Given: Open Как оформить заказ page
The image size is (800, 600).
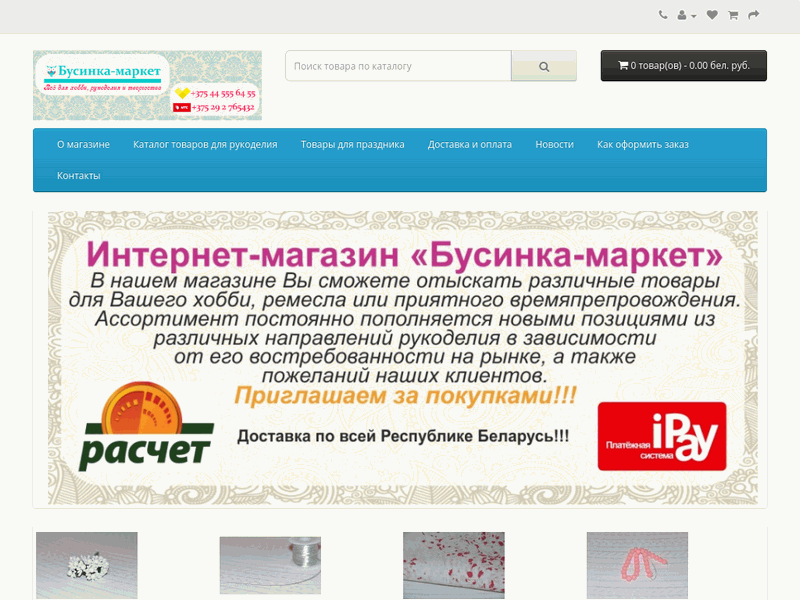Looking at the screenshot, I should [x=643, y=144].
